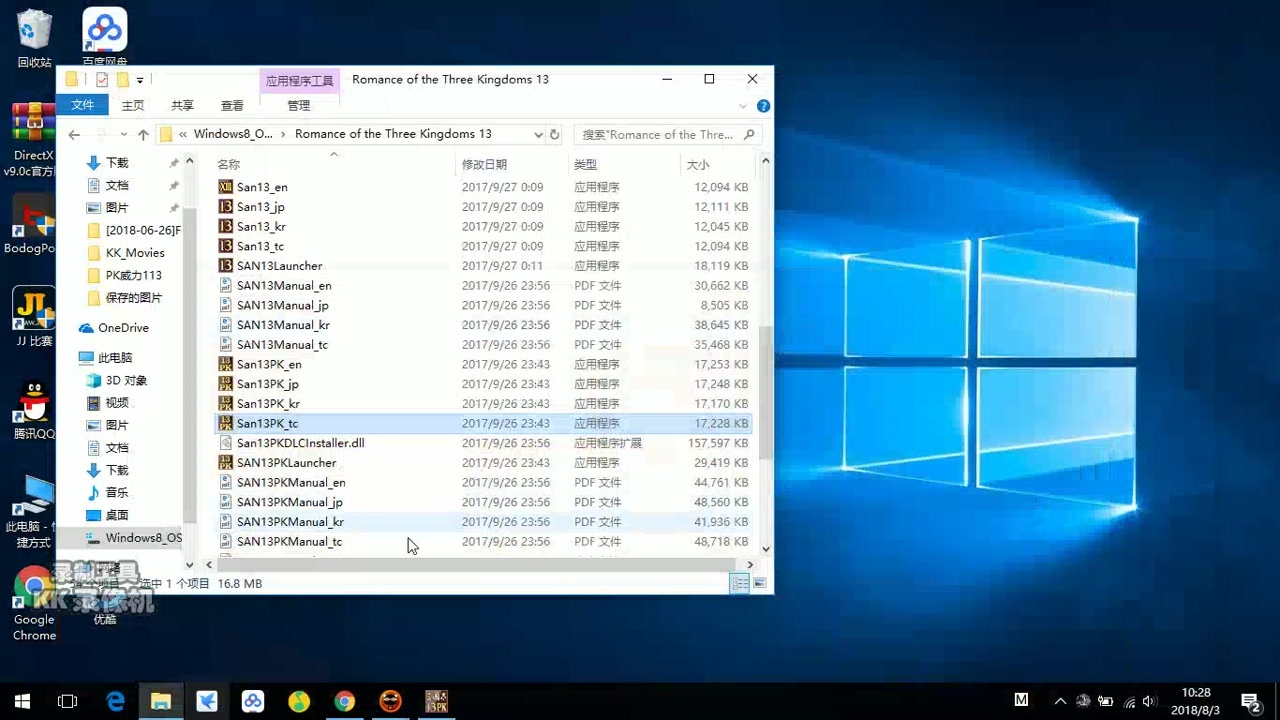
Task: Expand hidden system tray icons
Action: point(1060,701)
